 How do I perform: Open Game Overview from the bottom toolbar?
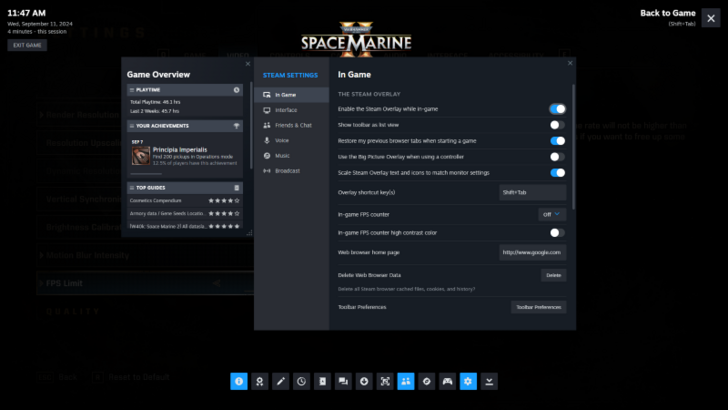[239, 381]
